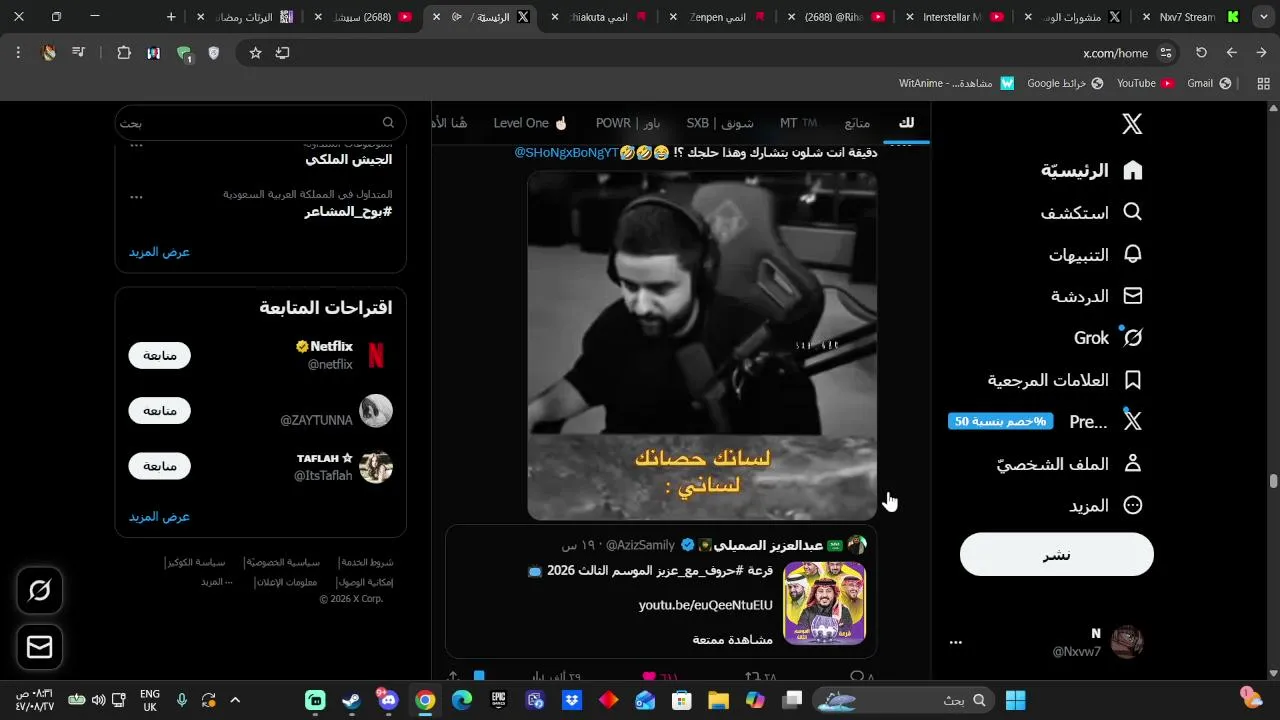Open the Premium discount sidebar item
Screen dimensions: 1280x720
(1045, 422)
